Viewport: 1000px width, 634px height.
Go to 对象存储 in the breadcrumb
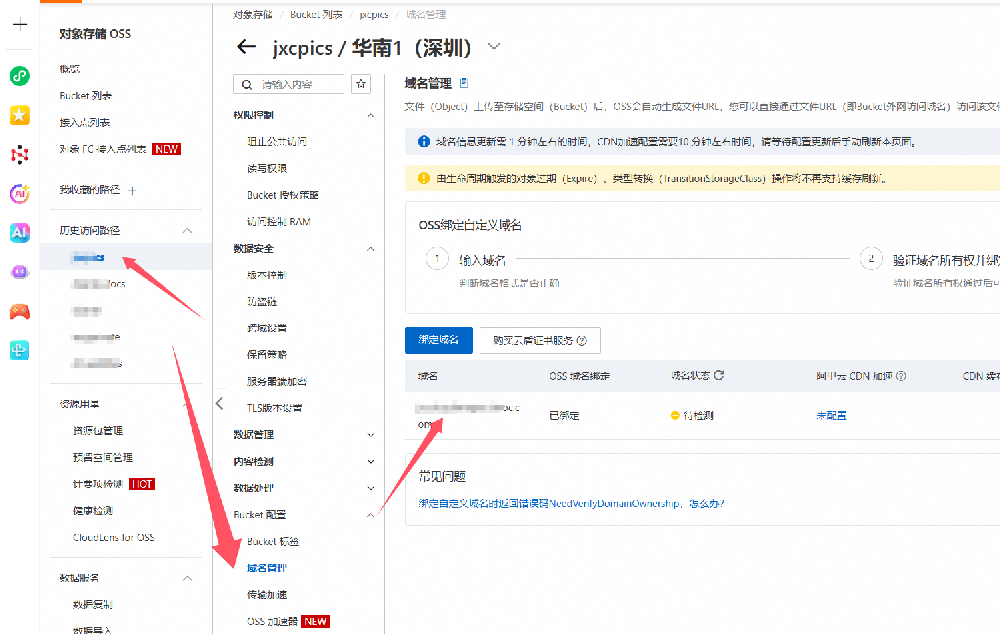click(253, 15)
